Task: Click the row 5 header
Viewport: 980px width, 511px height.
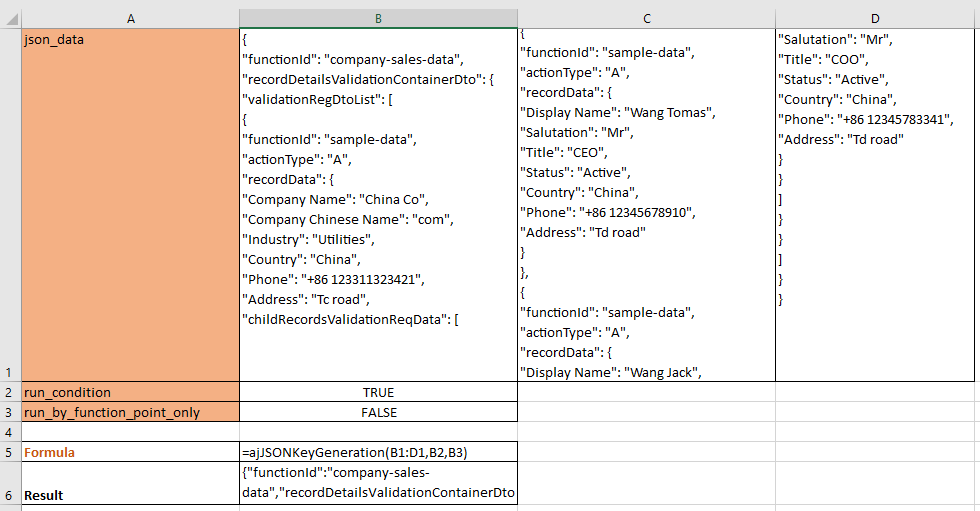Action: point(10,452)
